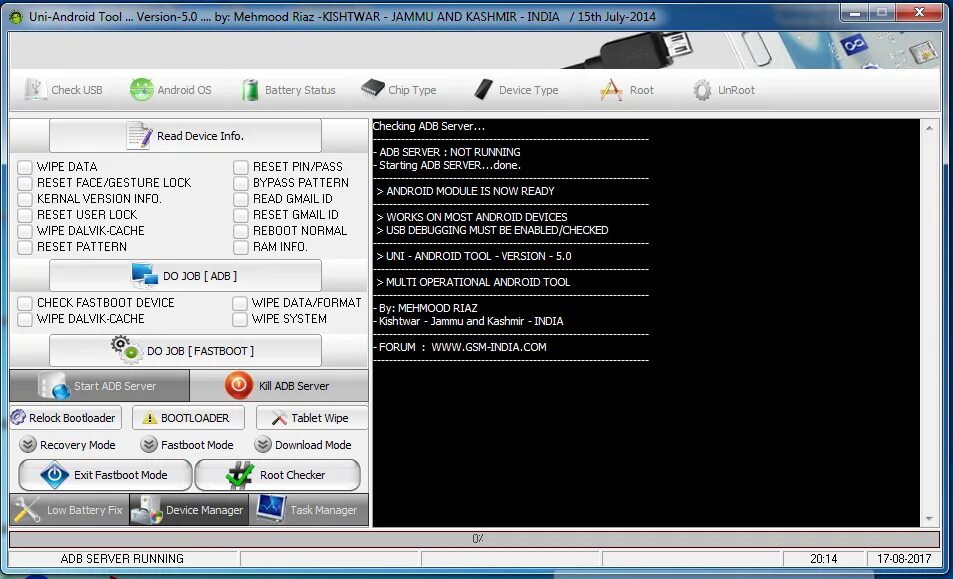Select the 'Root Checker' button label
953x579 pixels.
[x=292, y=475]
